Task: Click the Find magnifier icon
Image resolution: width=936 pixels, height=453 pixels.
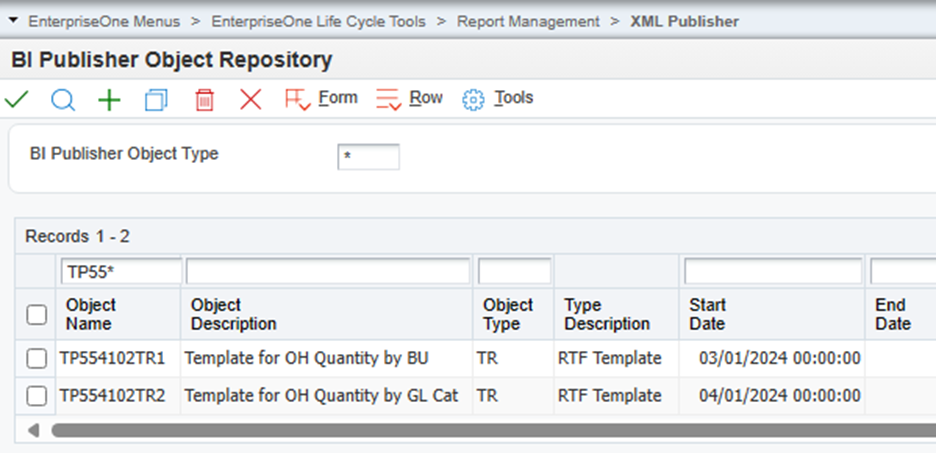Action: tap(63, 100)
